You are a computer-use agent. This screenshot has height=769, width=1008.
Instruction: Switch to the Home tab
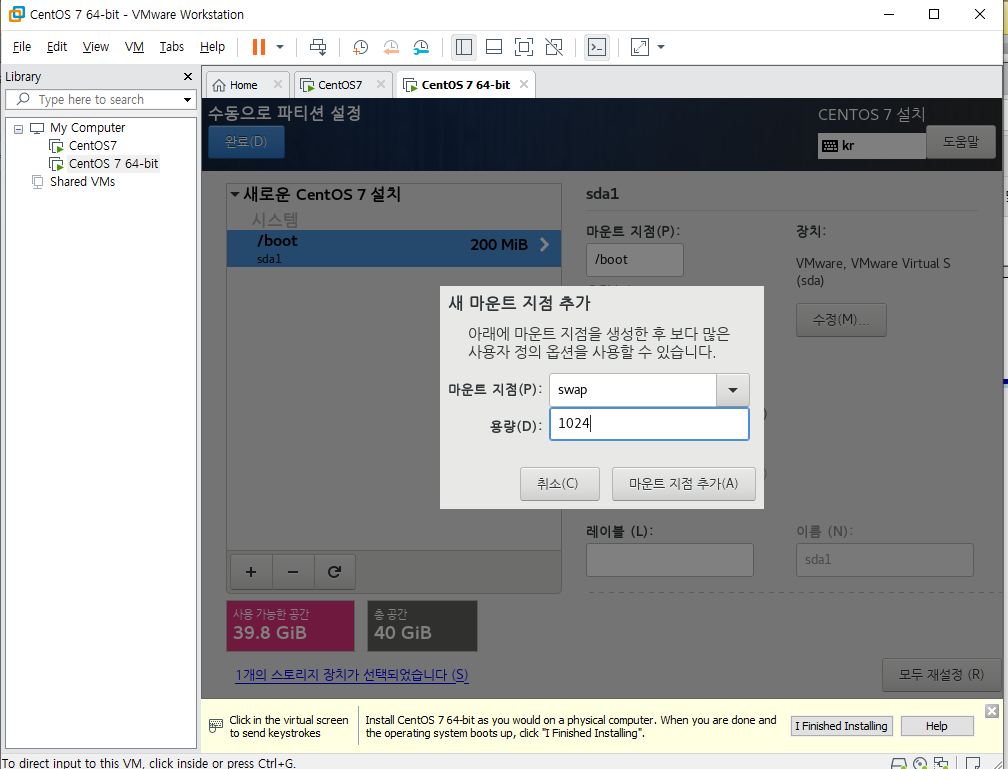[x=243, y=85]
